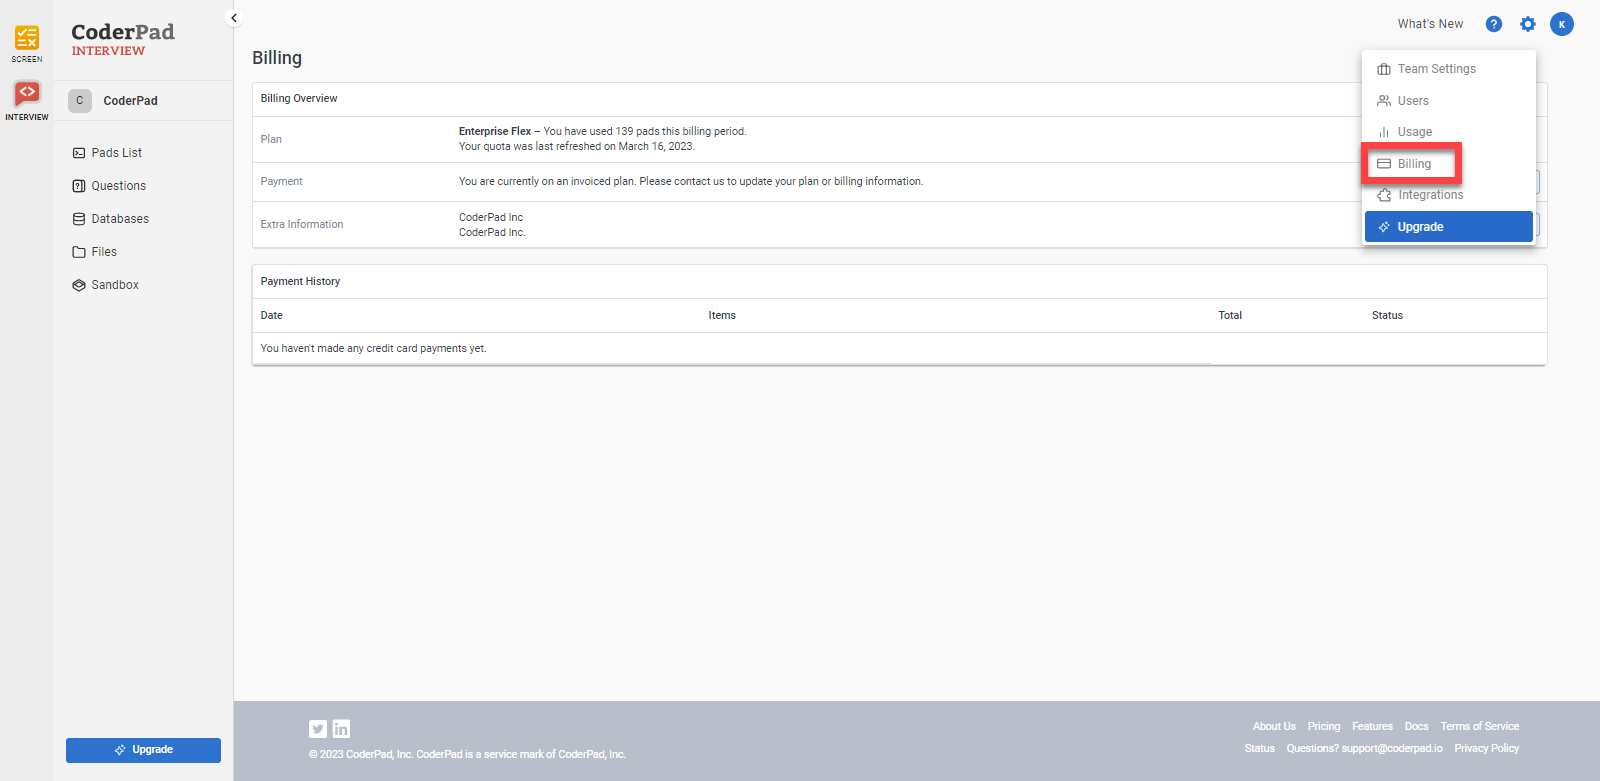Screen dimensions: 1600x781
Task: Navigate to Databases
Action: click(x=119, y=219)
